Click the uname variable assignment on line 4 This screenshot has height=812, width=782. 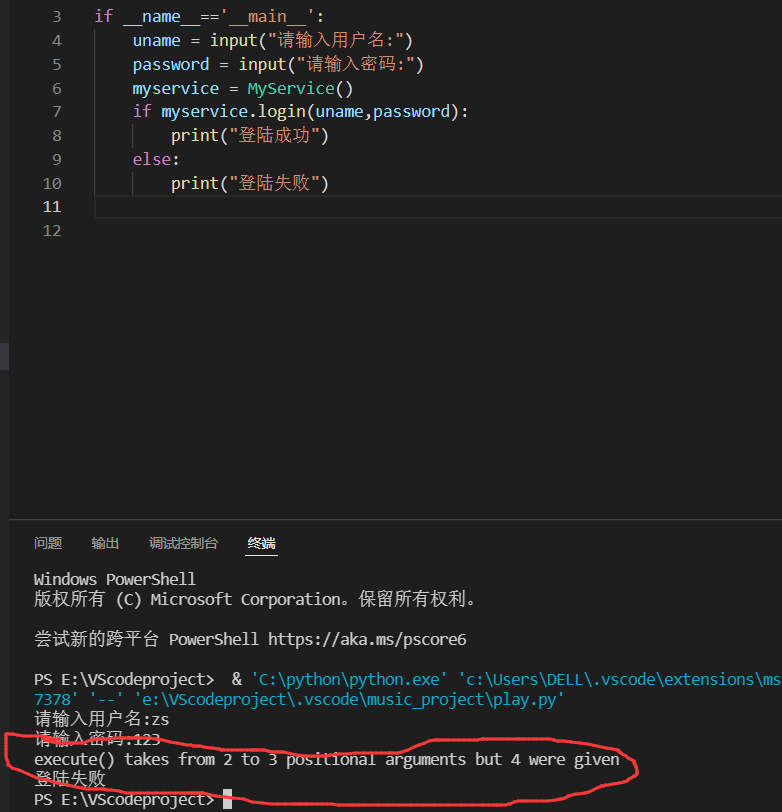[156, 40]
